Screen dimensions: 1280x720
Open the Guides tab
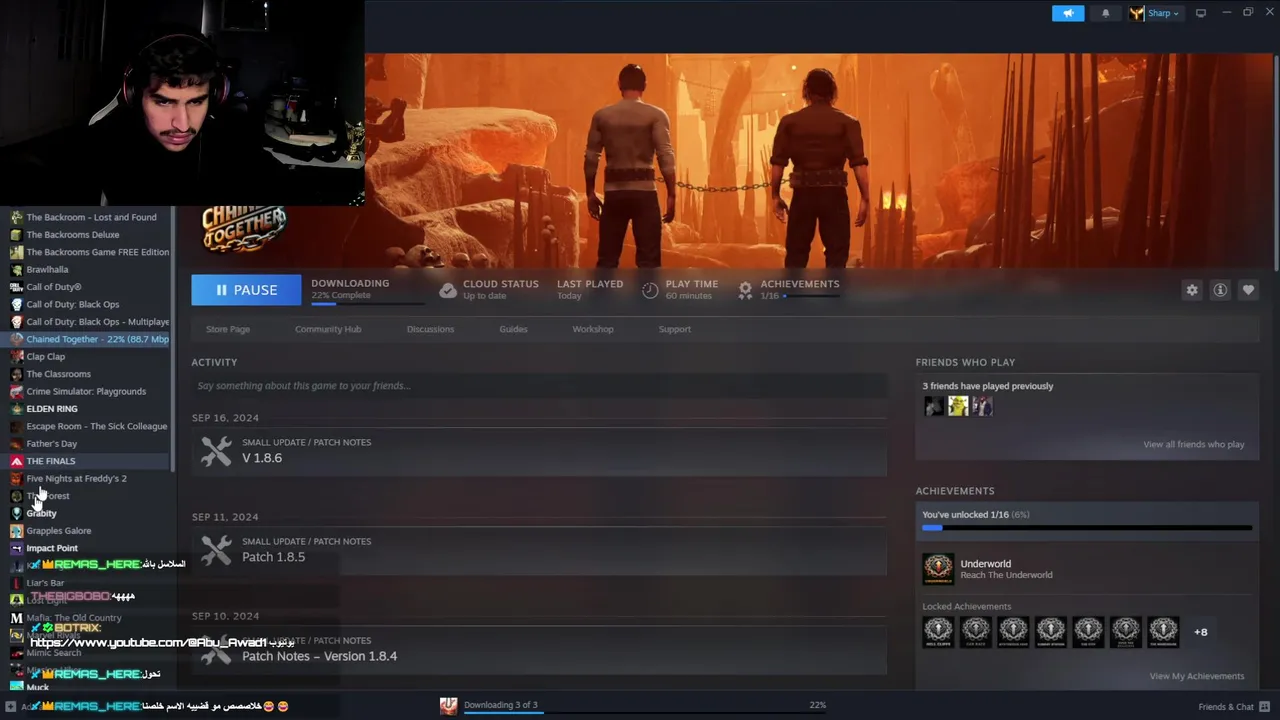(513, 329)
